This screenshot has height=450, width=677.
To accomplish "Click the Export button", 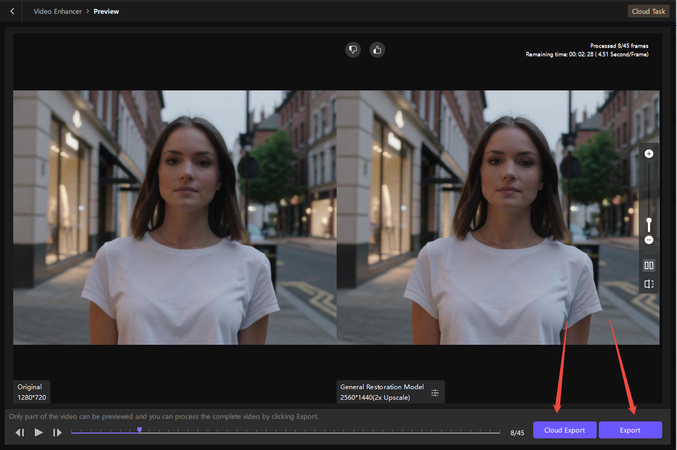I will coord(630,430).
